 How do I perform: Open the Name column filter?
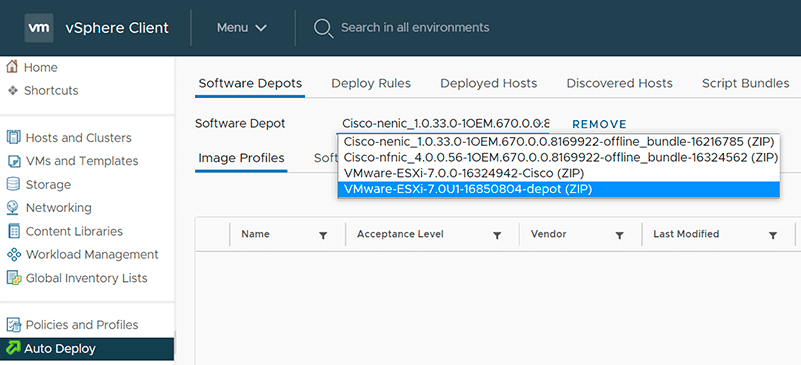pos(323,235)
